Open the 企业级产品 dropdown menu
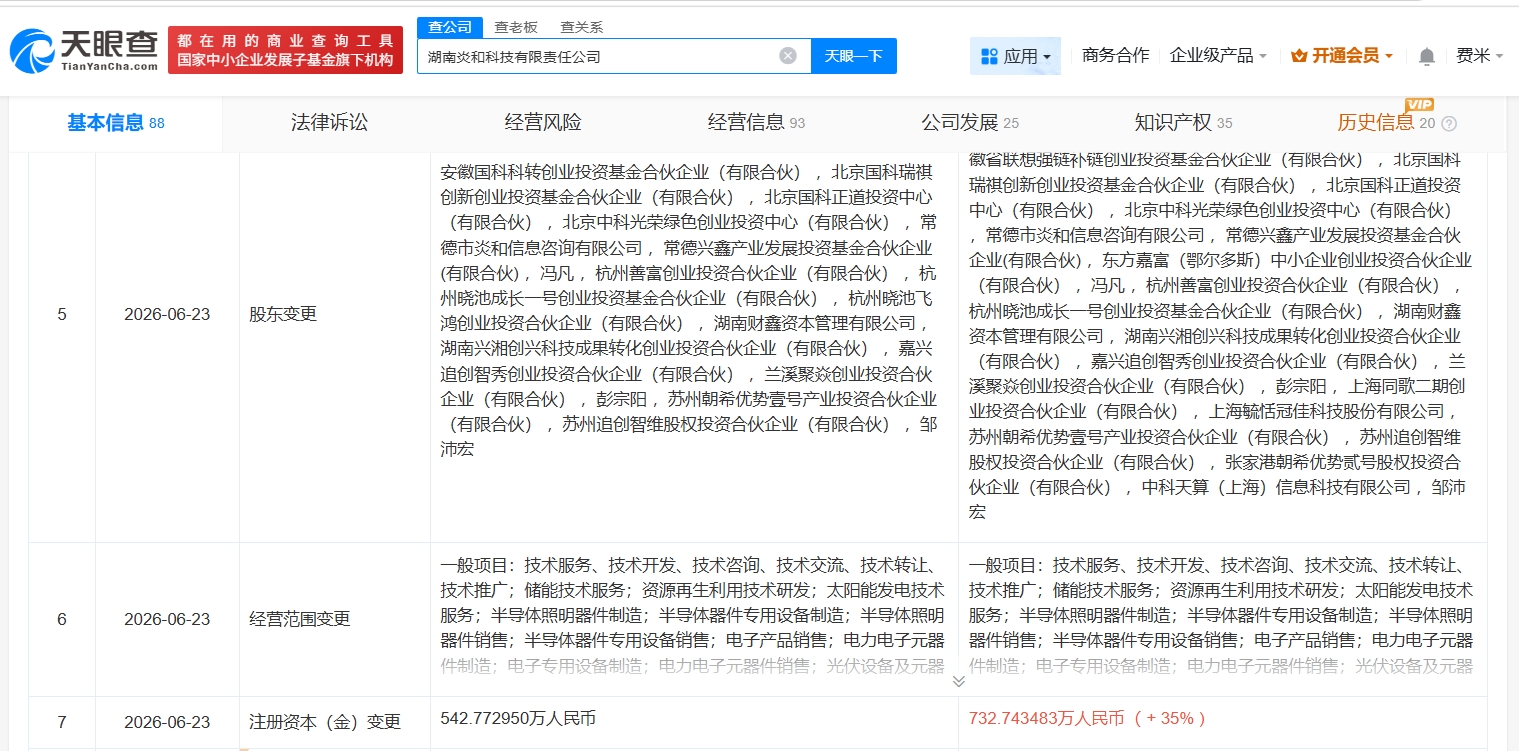The image size is (1519, 751). pyautogui.click(x=1218, y=56)
